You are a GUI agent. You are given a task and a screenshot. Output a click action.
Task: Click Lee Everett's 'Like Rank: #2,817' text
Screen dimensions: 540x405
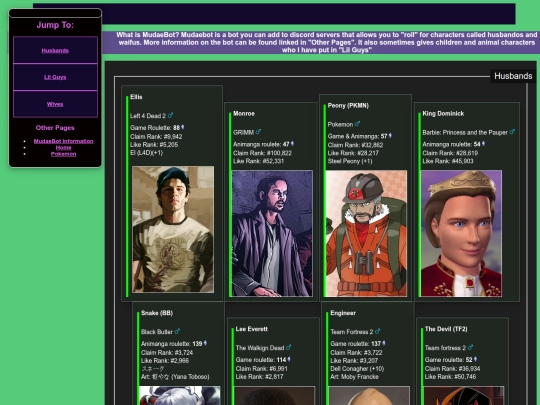[x=259, y=377]
